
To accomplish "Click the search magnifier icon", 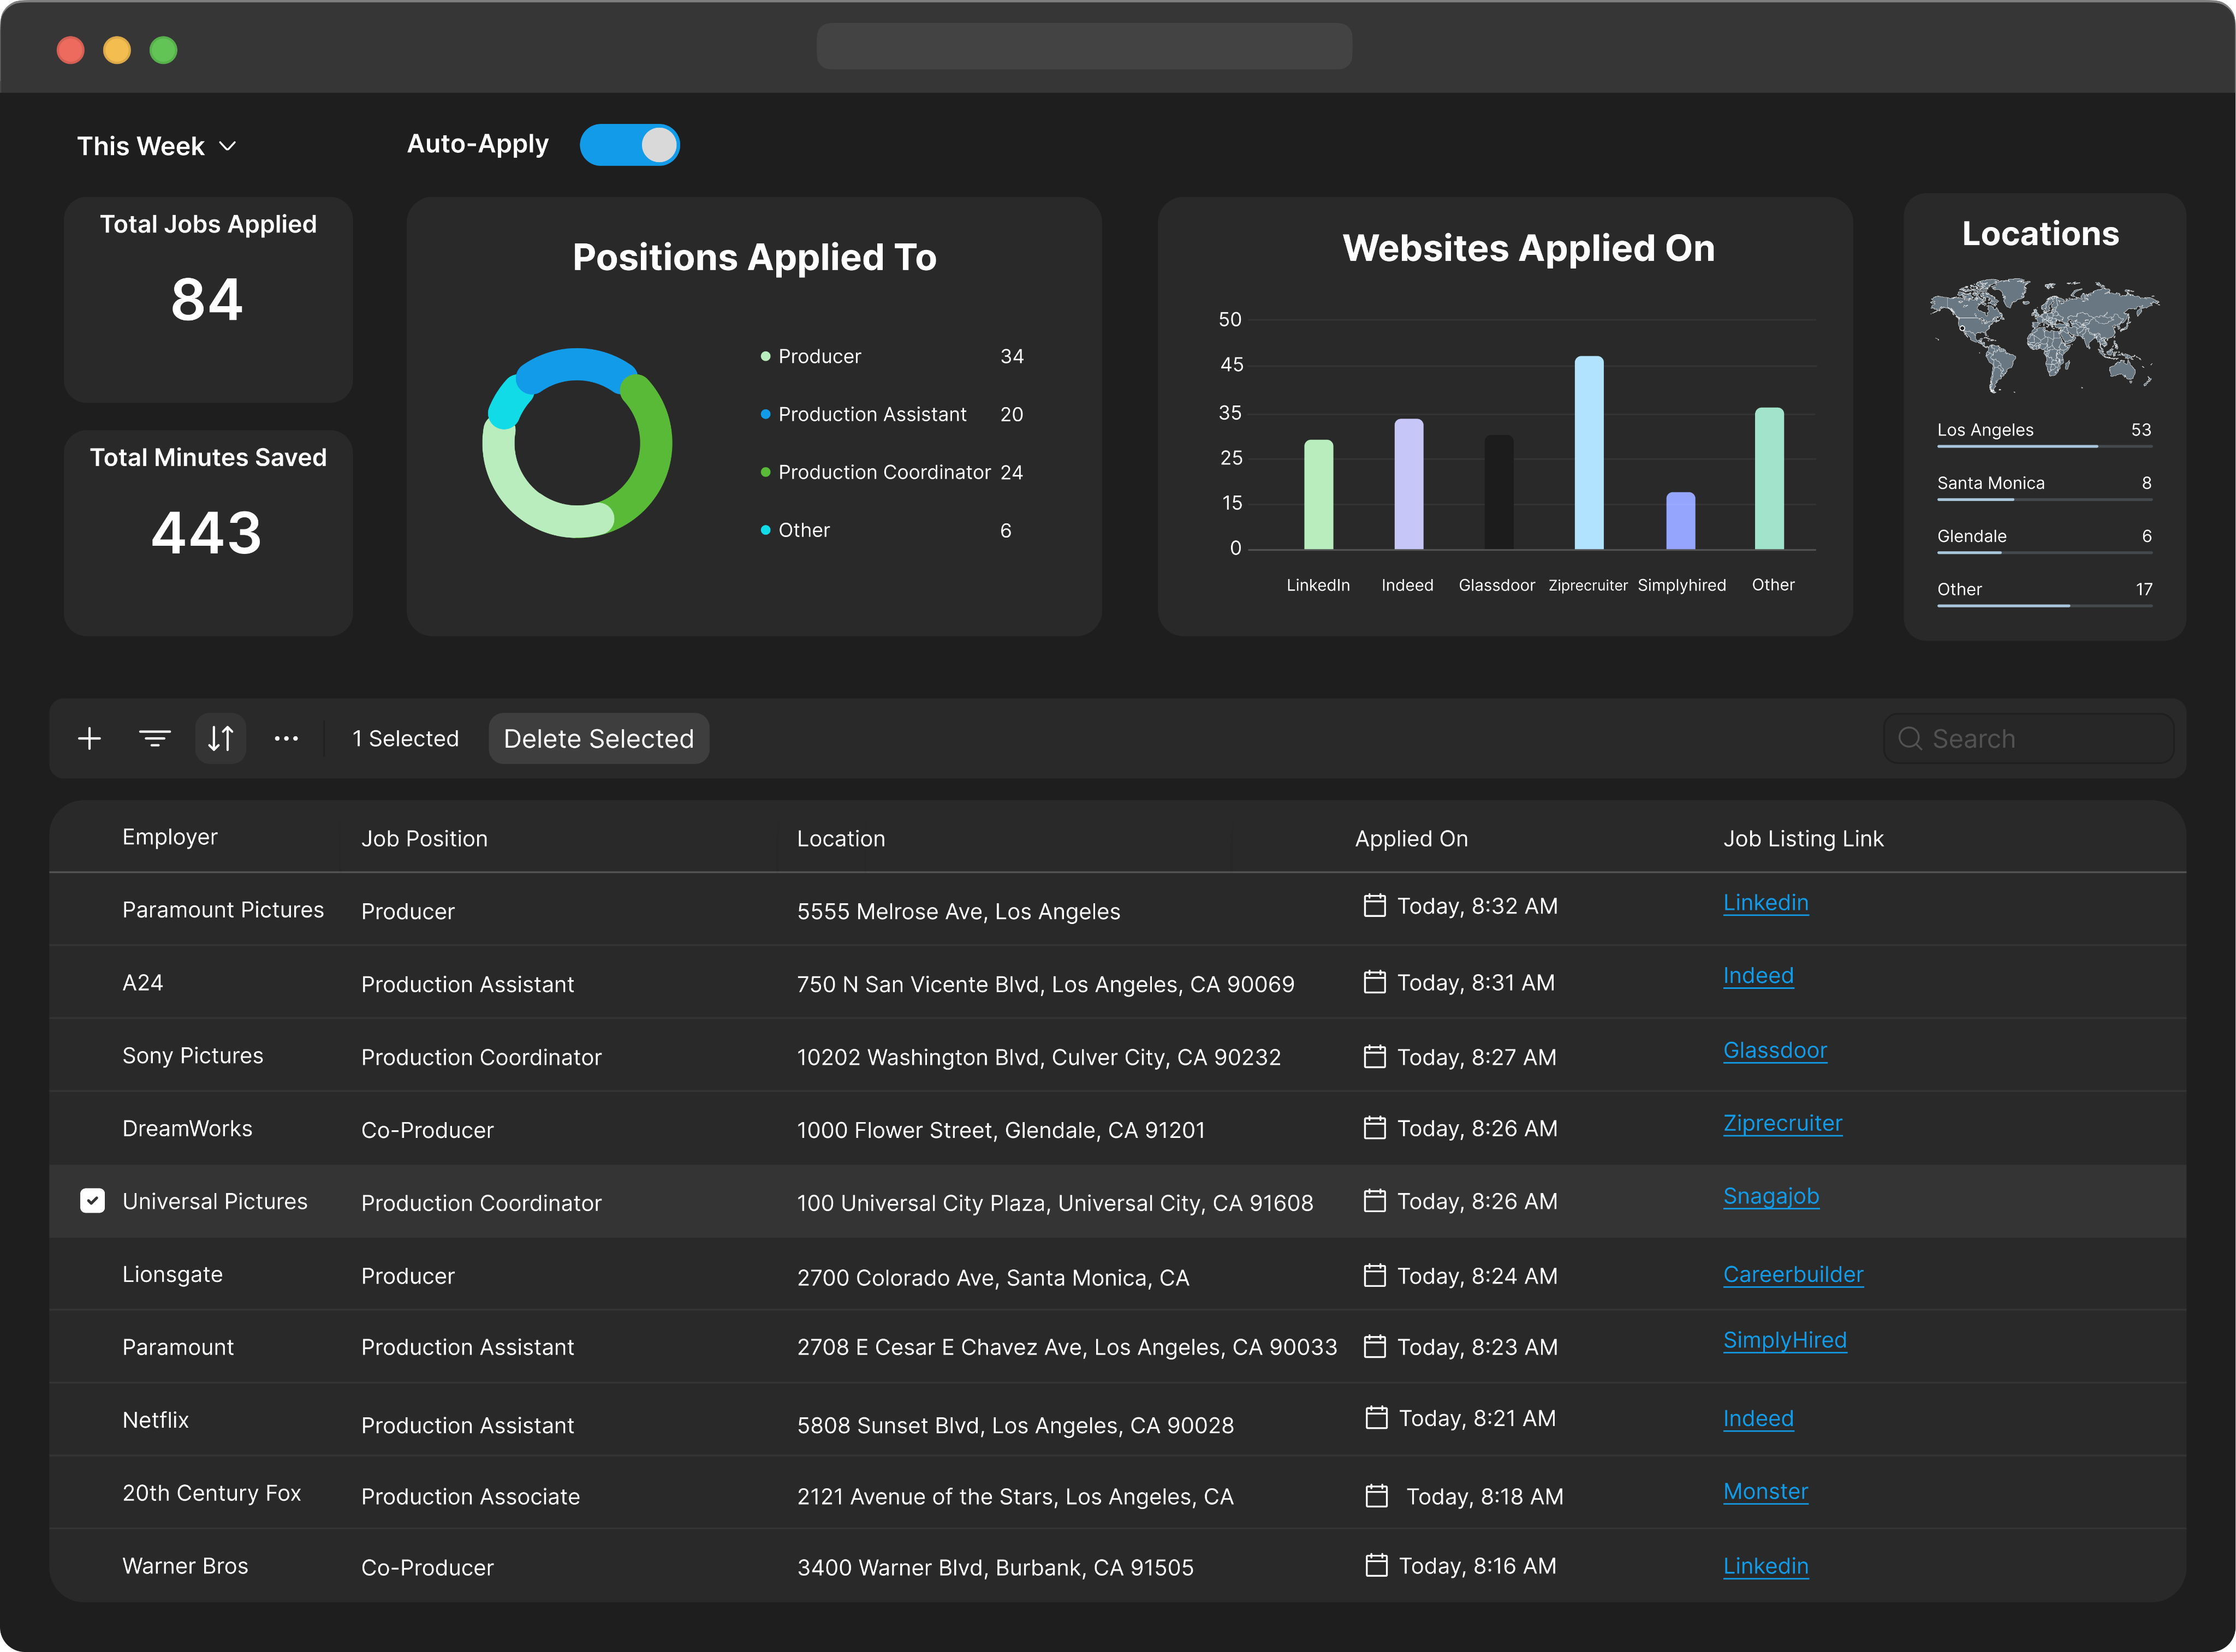I will pyautogui.click(x=1910, y=739).
